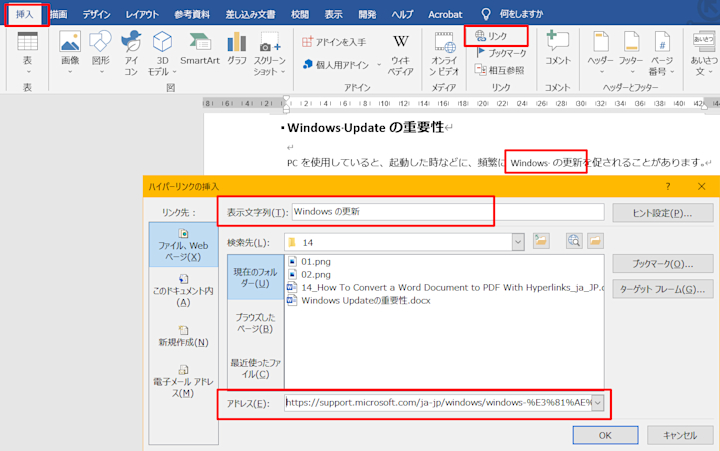Screen dimensions: 720x451
Task: Close the ハイパーリンクの挿入 dialog
Action: [x=701, y=186]
